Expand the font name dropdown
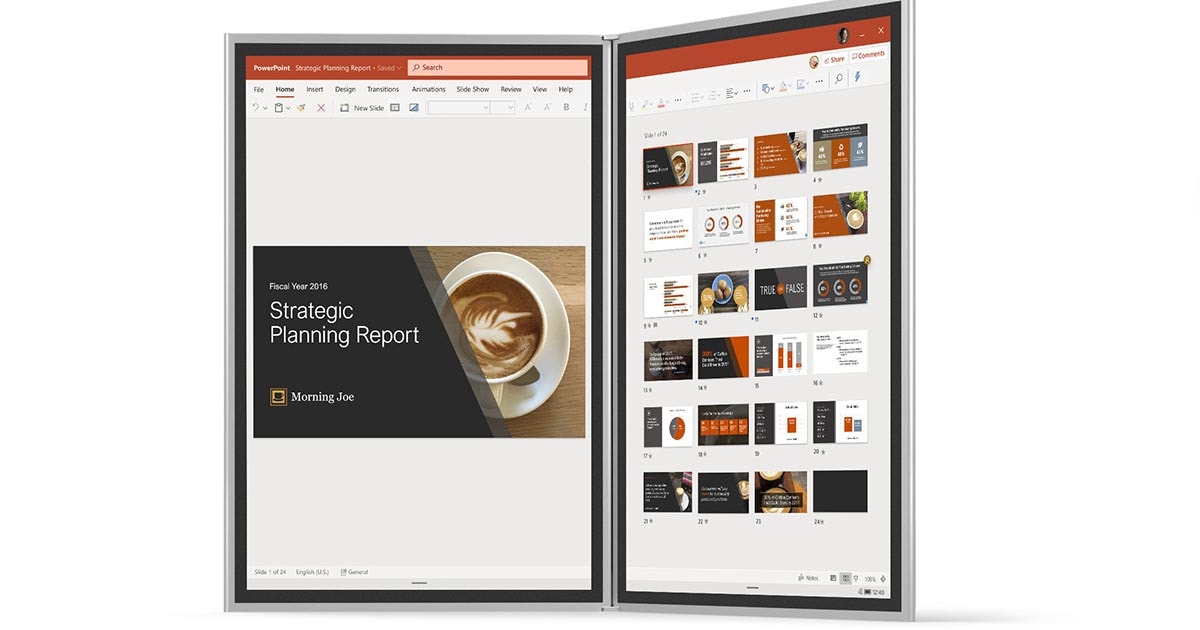 point(486,108)
